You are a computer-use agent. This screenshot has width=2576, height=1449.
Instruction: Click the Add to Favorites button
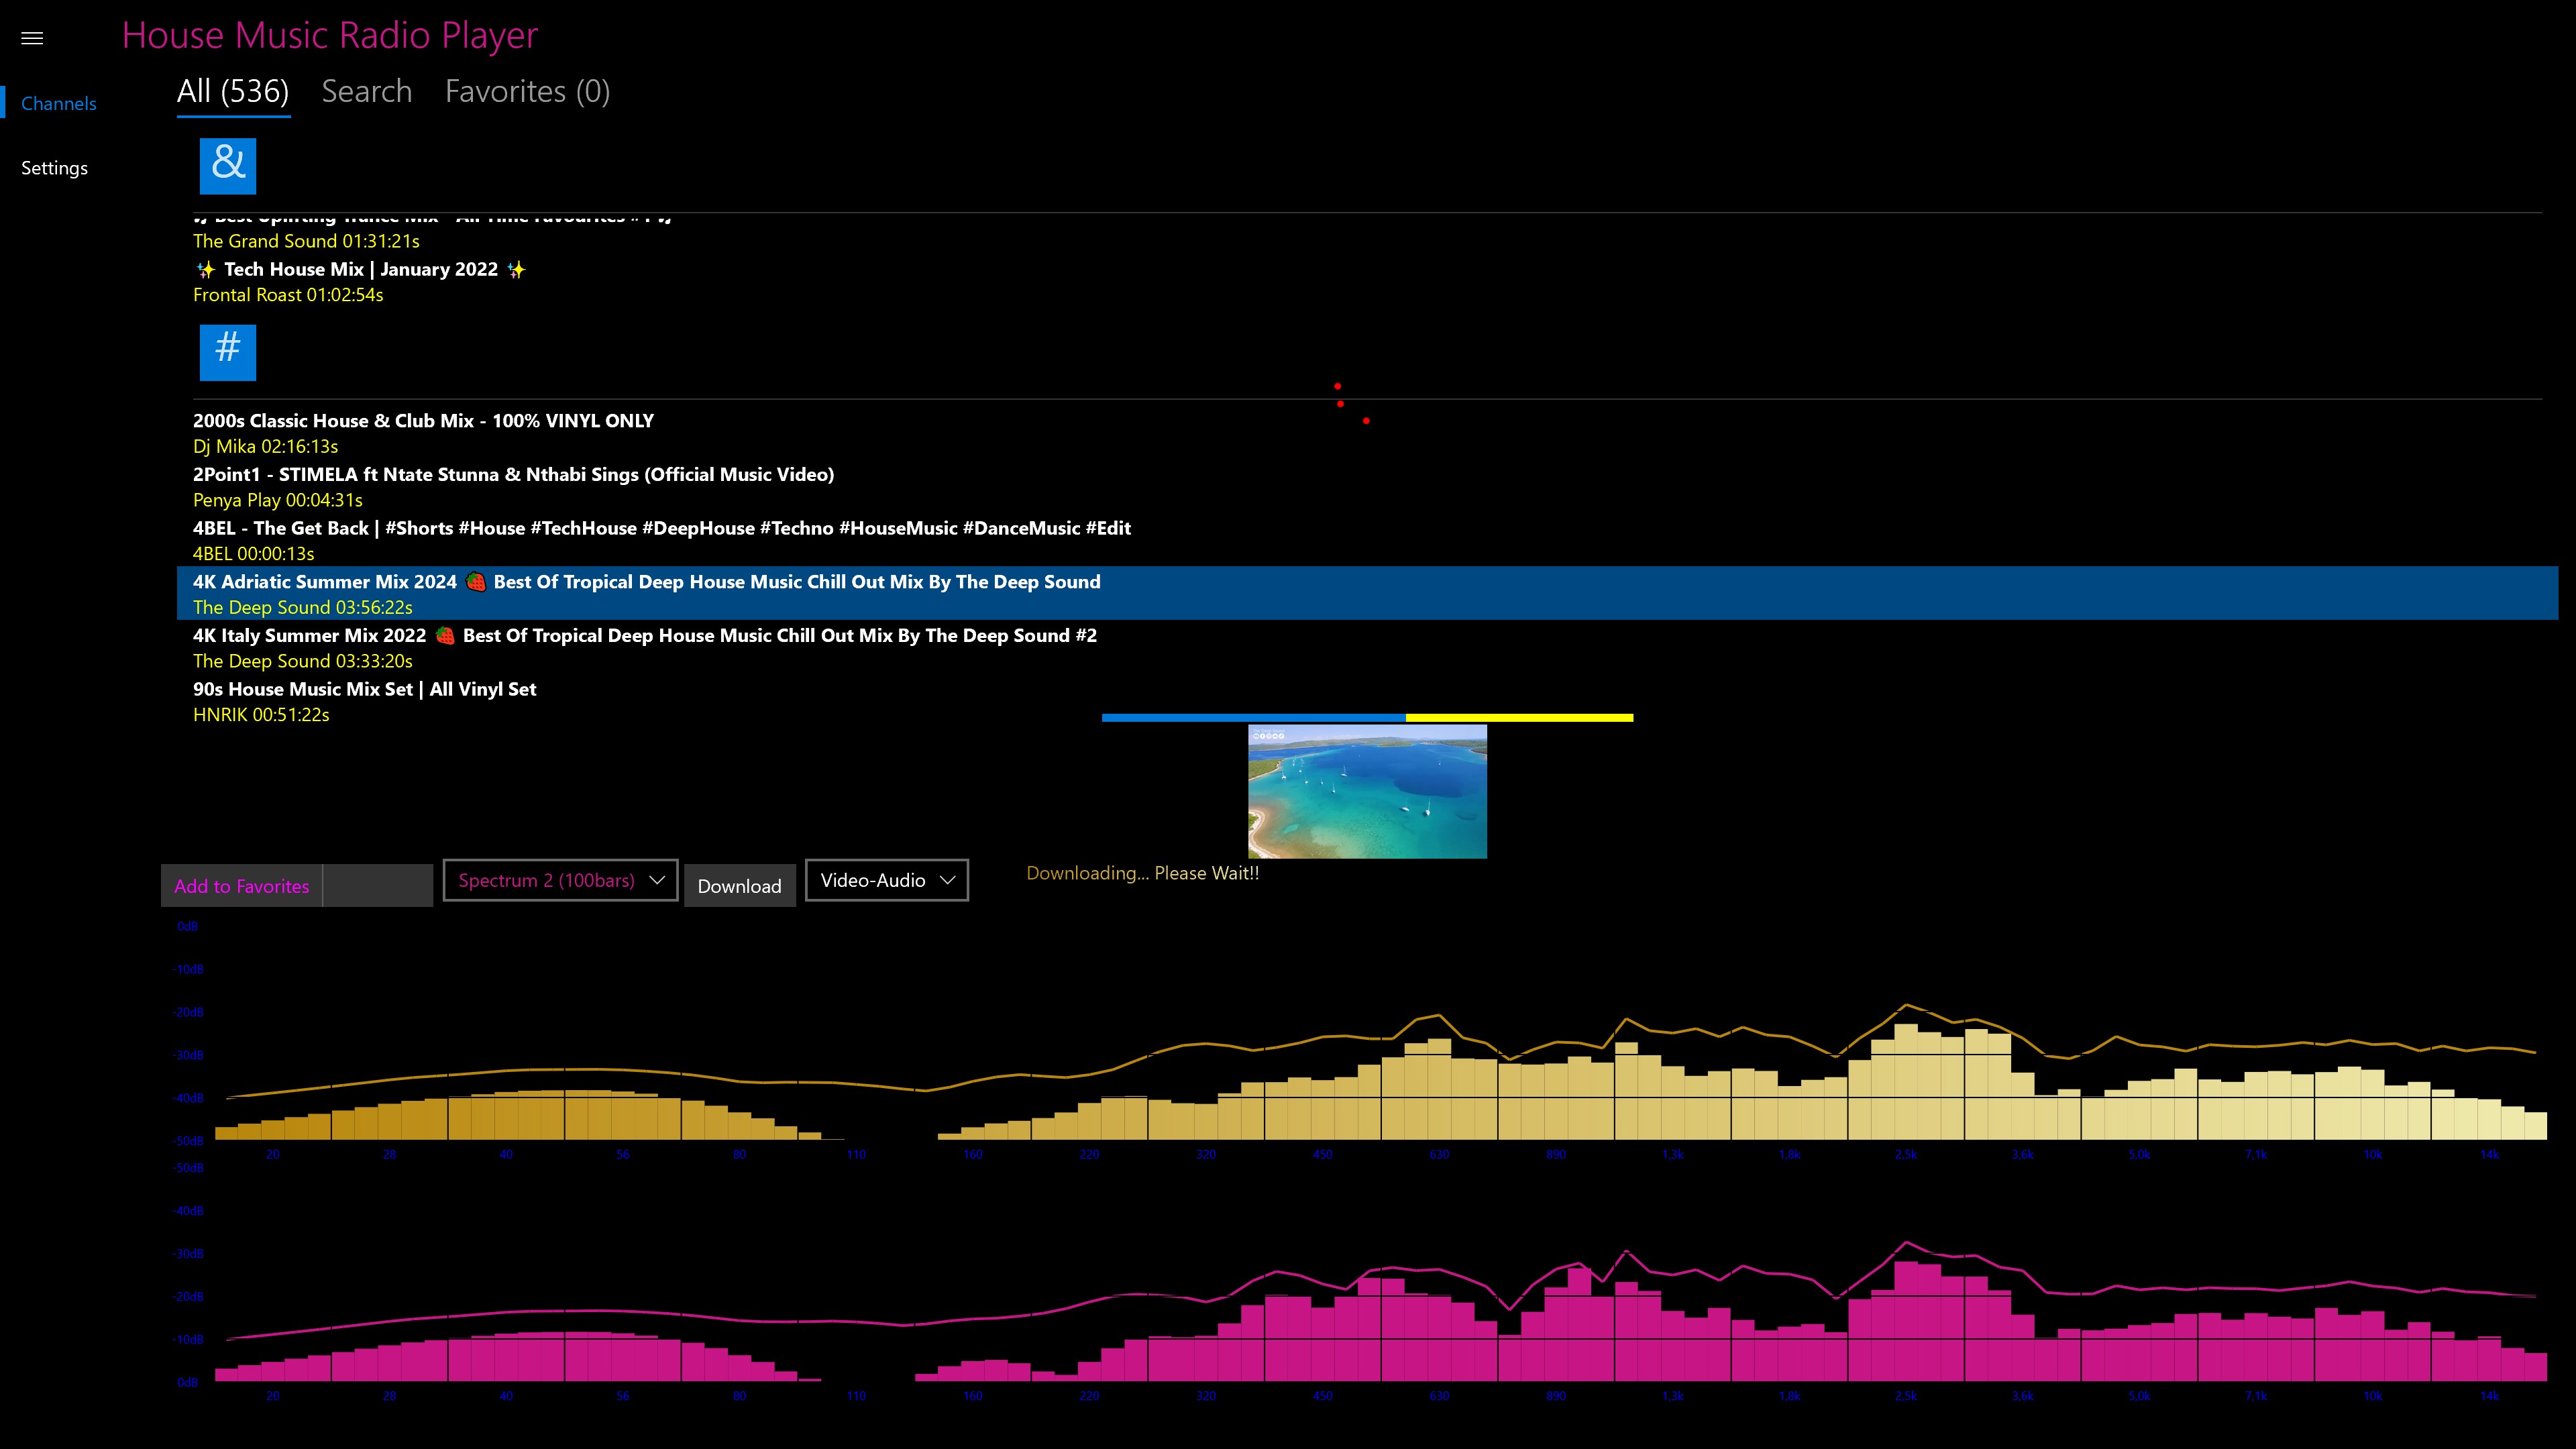241,886
